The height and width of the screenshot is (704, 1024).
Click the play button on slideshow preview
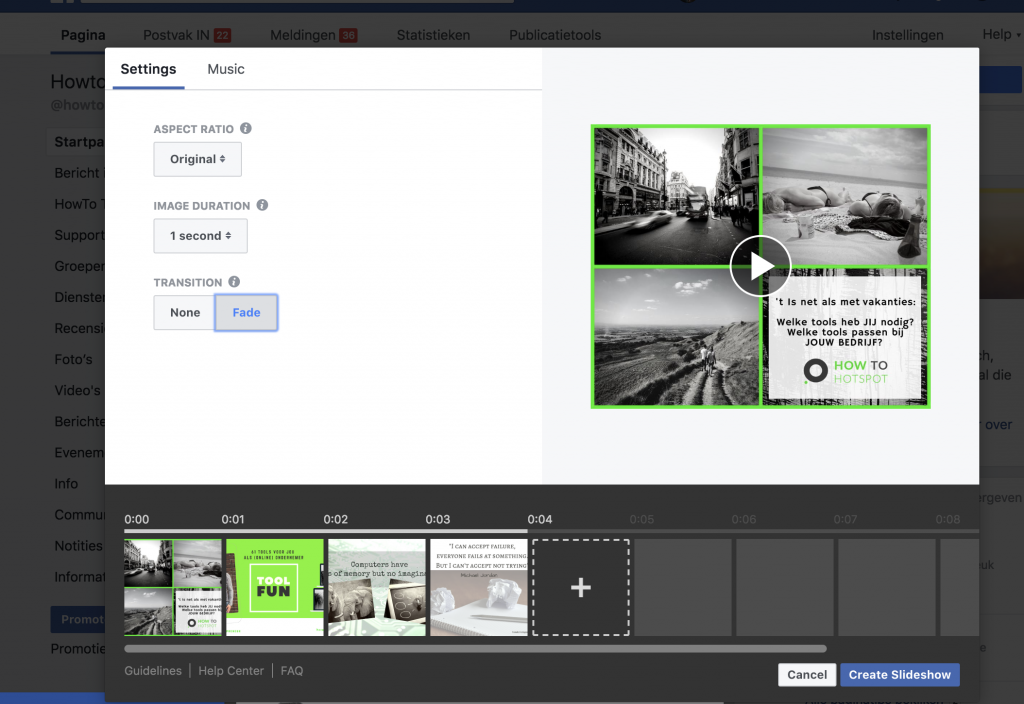(x=760, y=266)
